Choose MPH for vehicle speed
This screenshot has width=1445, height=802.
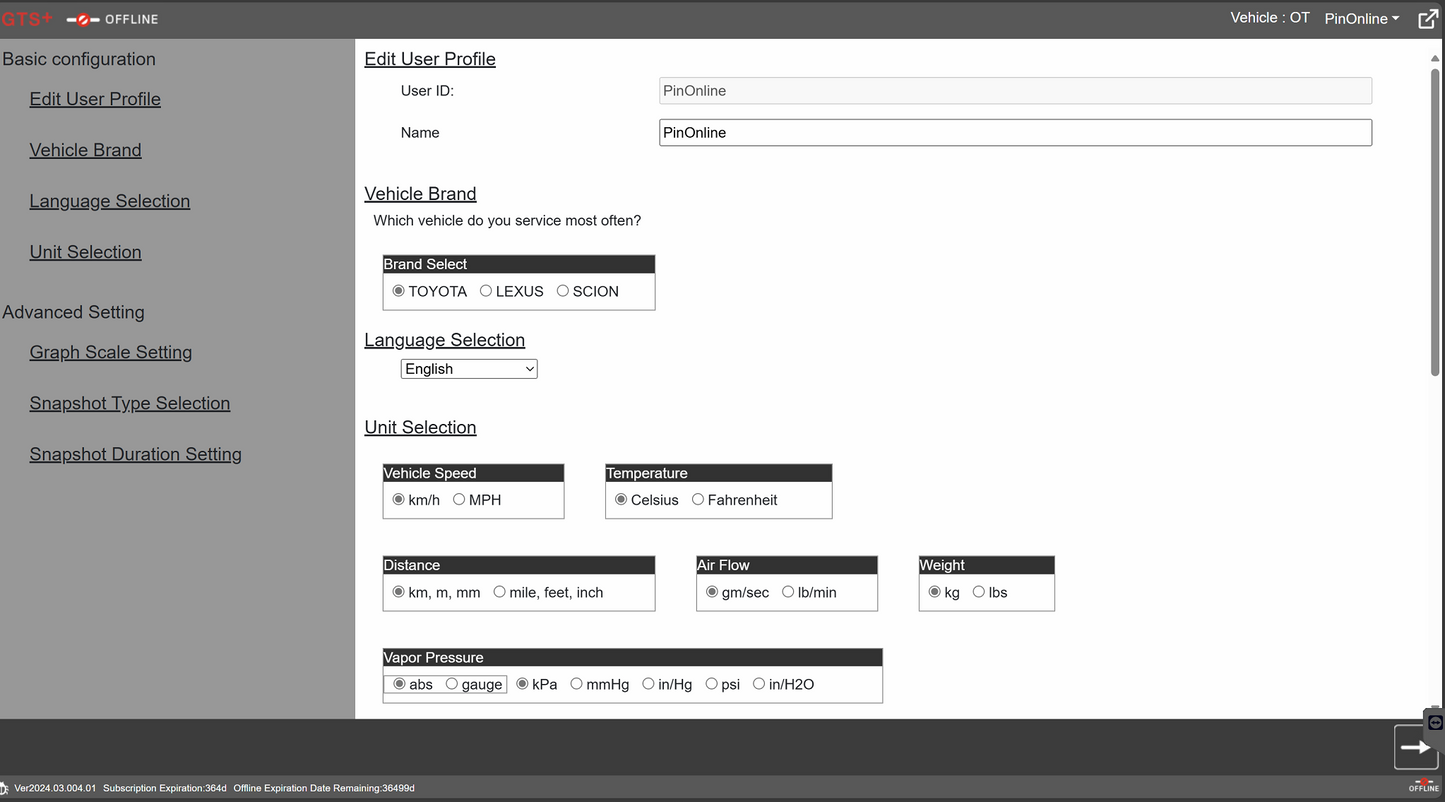click(x=459, y=500)
